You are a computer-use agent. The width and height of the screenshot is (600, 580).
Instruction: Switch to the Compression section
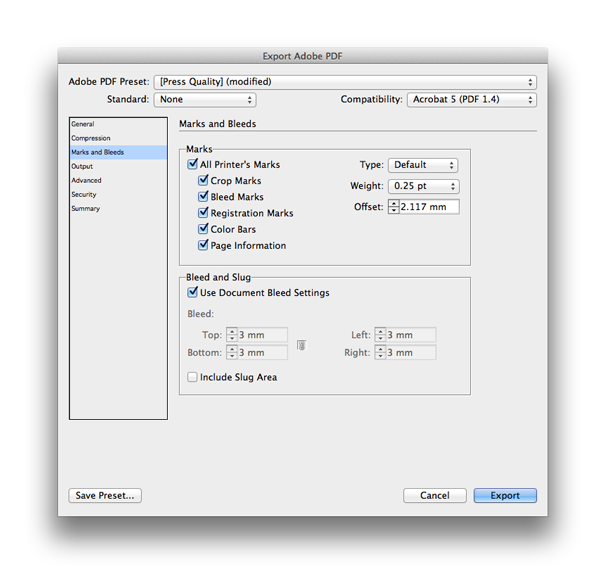click(118, 138)
